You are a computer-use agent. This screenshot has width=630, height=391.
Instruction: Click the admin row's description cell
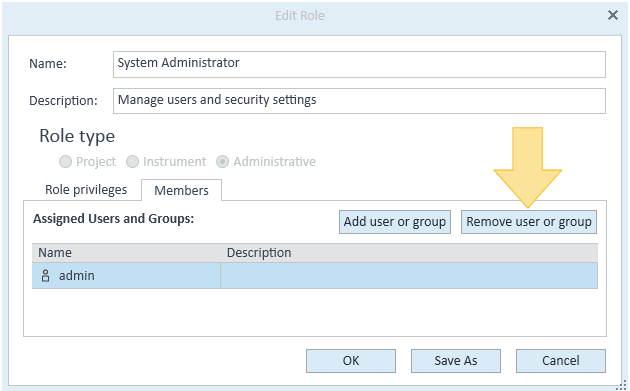(409, 276)
